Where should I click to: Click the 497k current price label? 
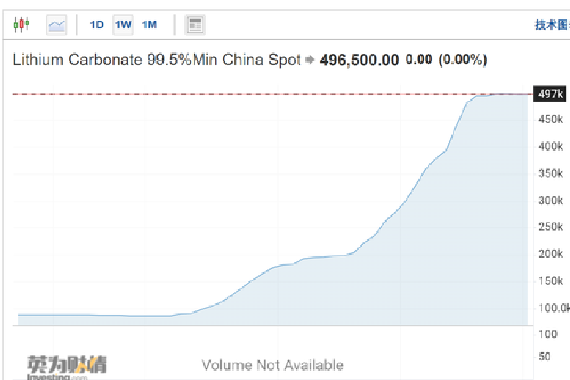point(550,94)
